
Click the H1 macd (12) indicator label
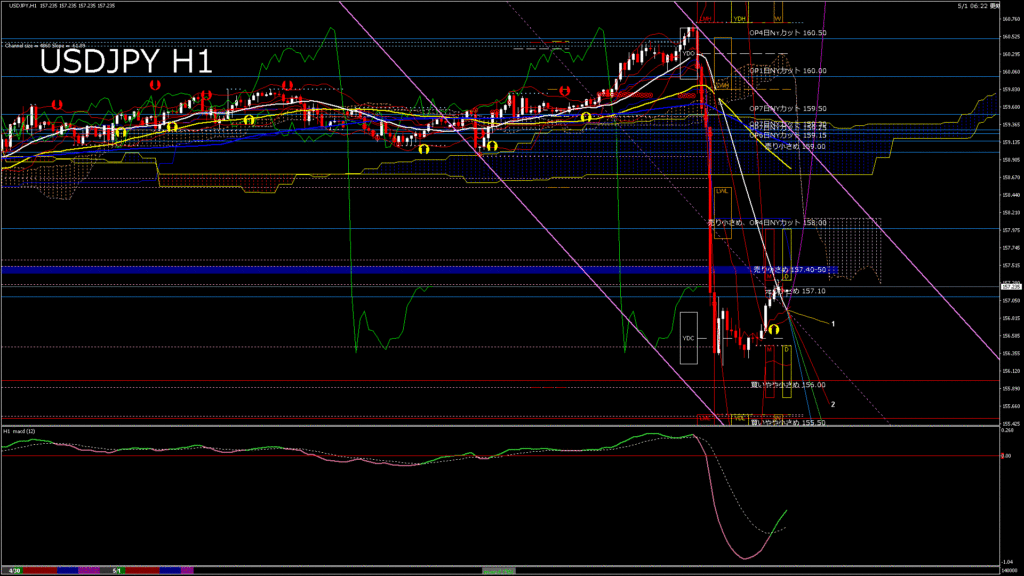point(20,432)
